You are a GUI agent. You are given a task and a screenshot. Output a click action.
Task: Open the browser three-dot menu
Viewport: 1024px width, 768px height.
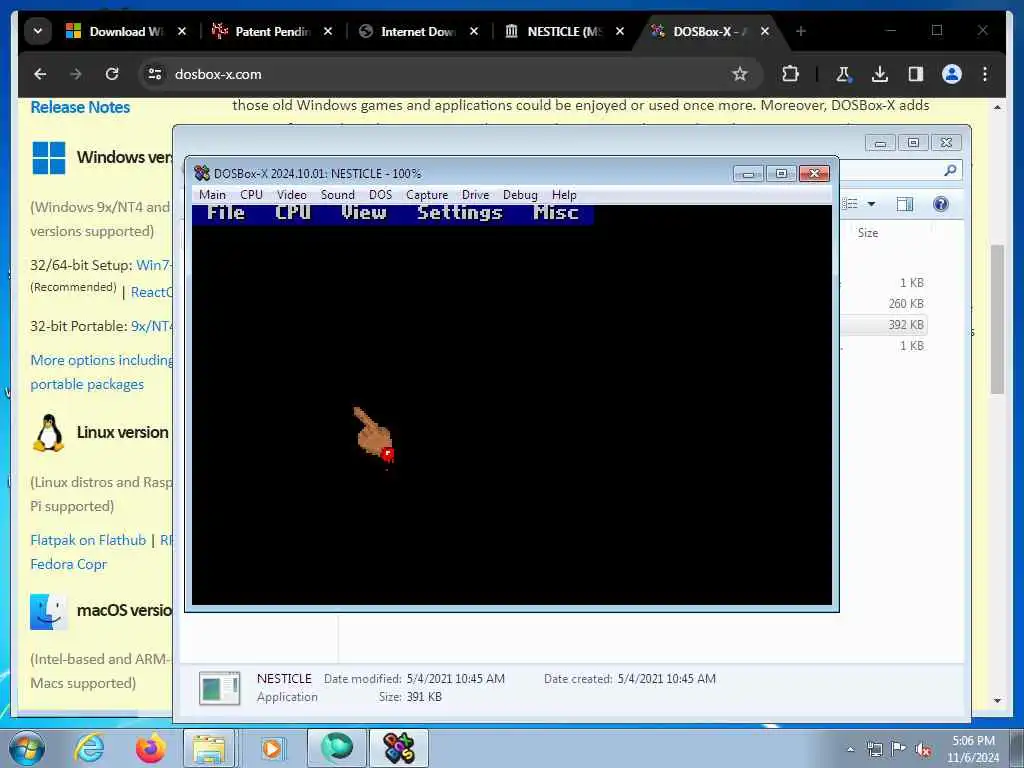pos(985,74)
